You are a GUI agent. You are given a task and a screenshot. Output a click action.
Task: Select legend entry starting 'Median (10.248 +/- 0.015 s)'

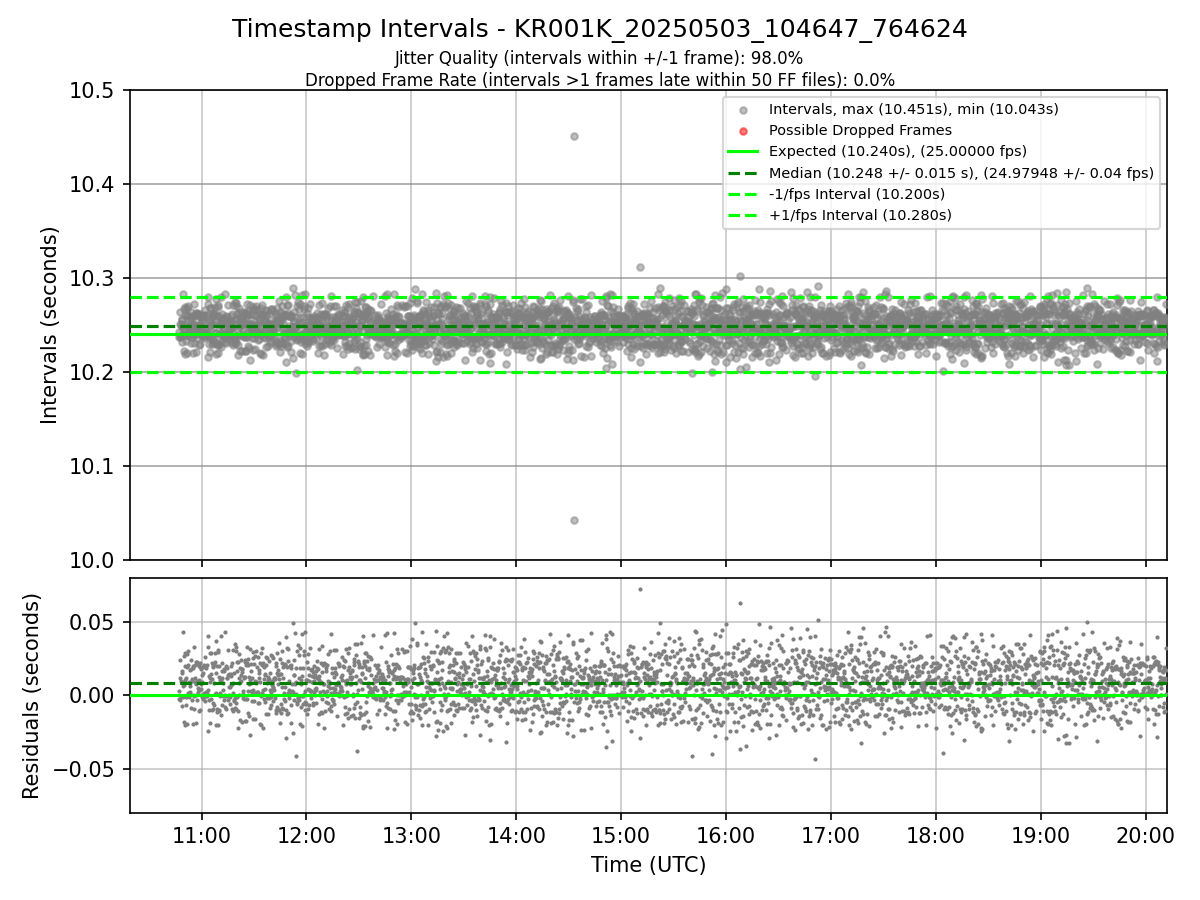[961, 173]
